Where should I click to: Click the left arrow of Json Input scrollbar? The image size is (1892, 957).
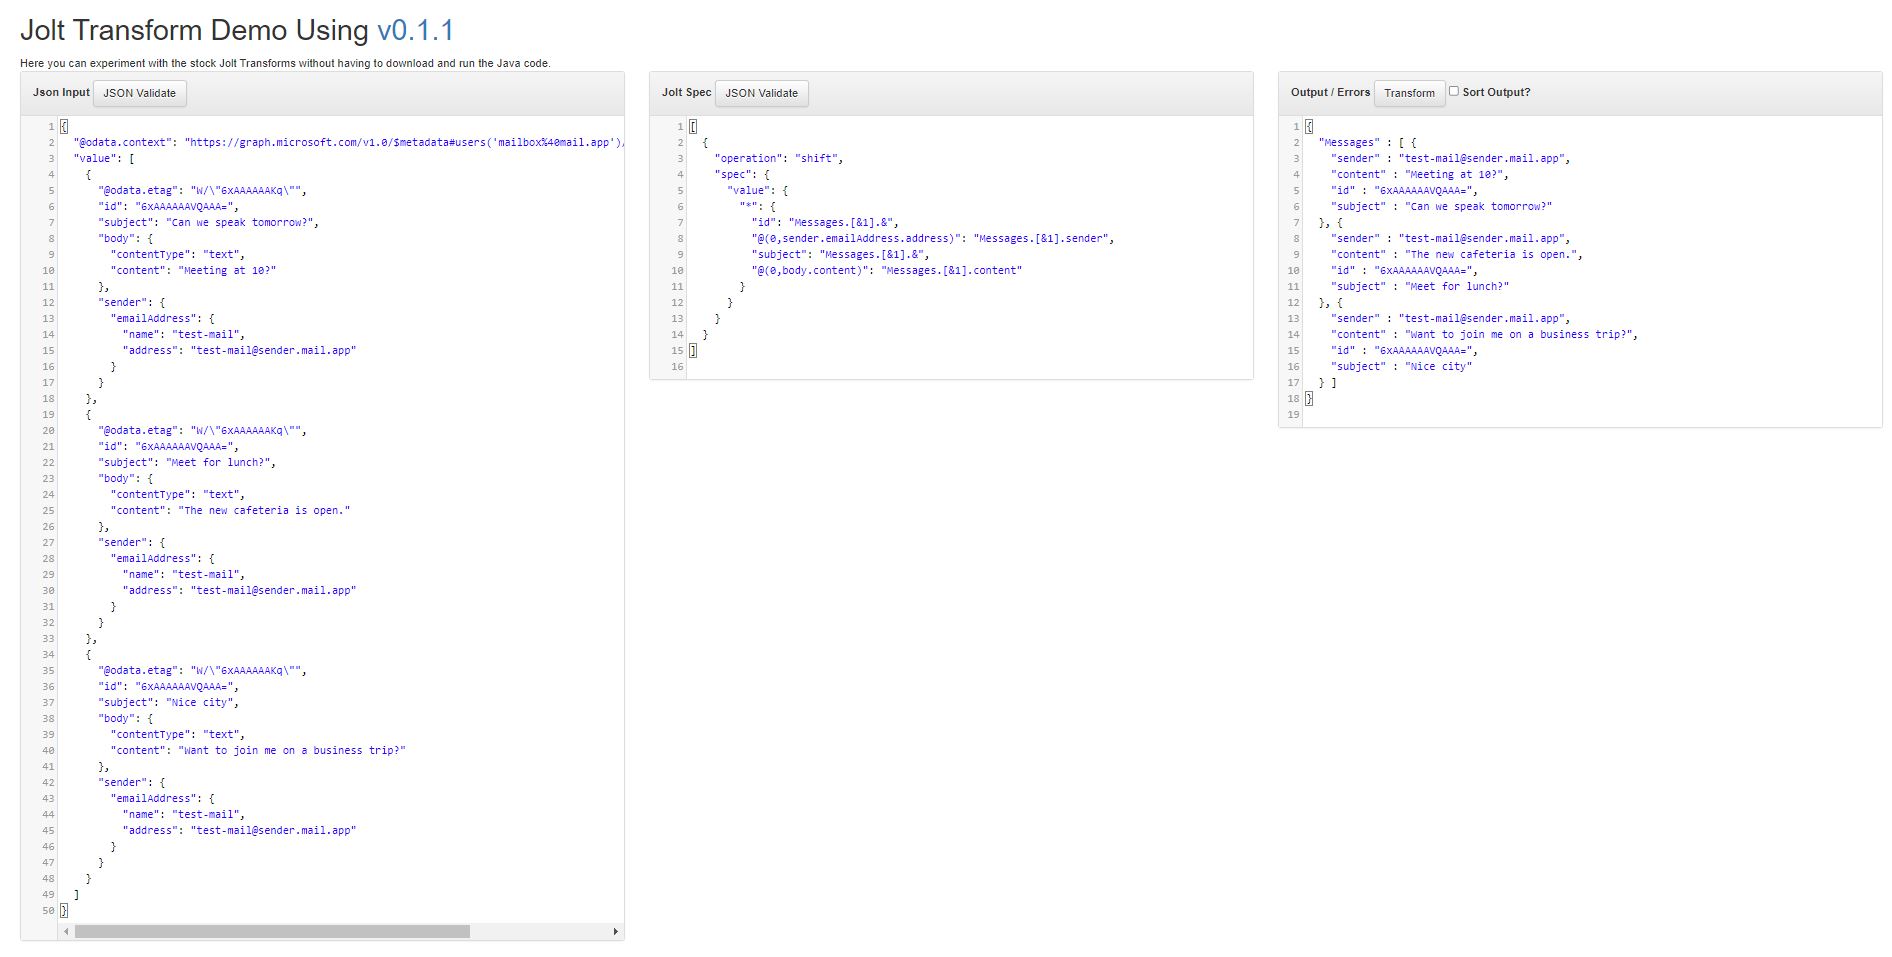coord(66,932)
